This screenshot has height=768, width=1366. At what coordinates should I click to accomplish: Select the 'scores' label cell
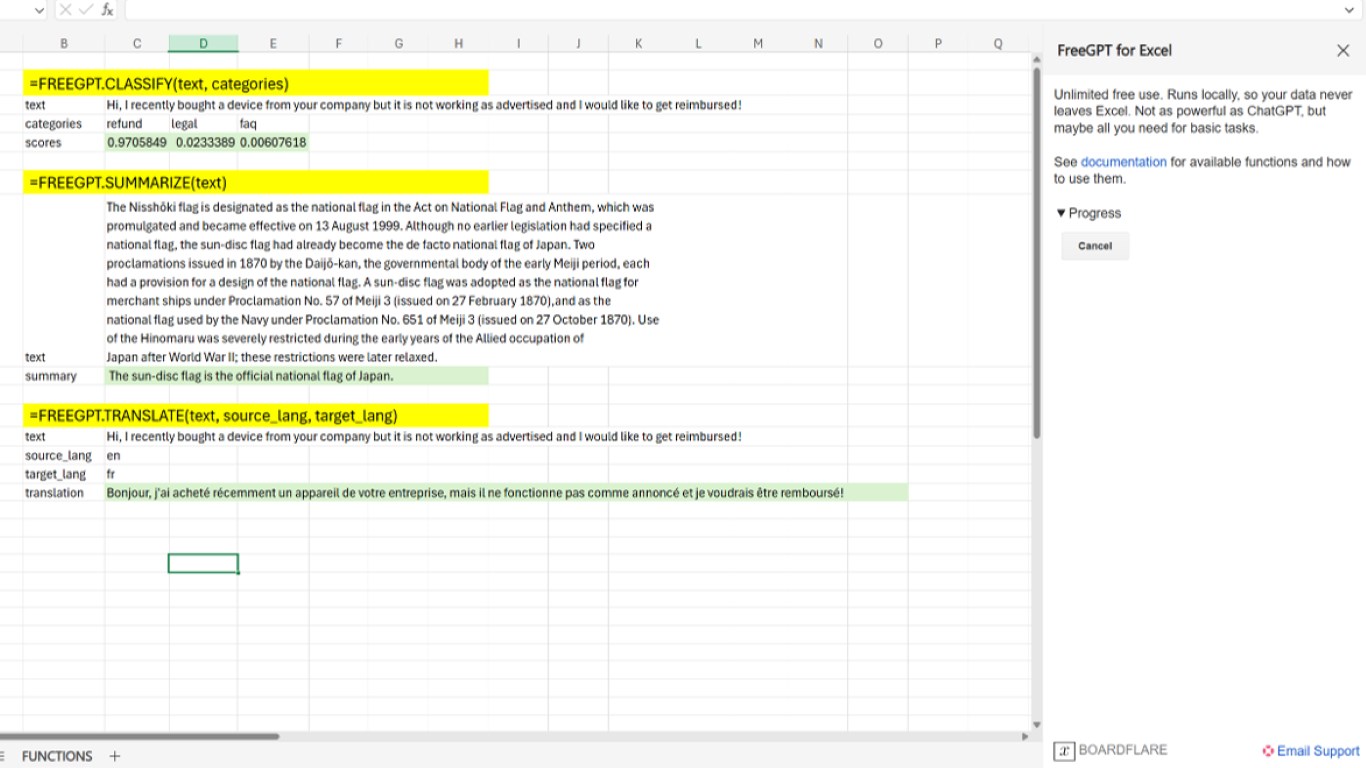[64, 143]
